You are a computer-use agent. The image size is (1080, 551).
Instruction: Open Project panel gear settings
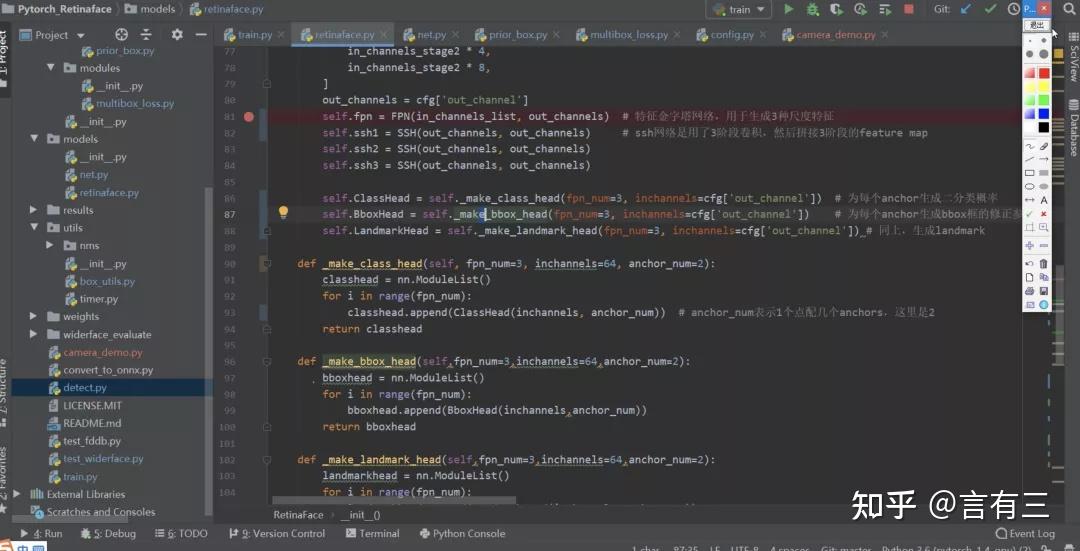[x=177, y=35]
